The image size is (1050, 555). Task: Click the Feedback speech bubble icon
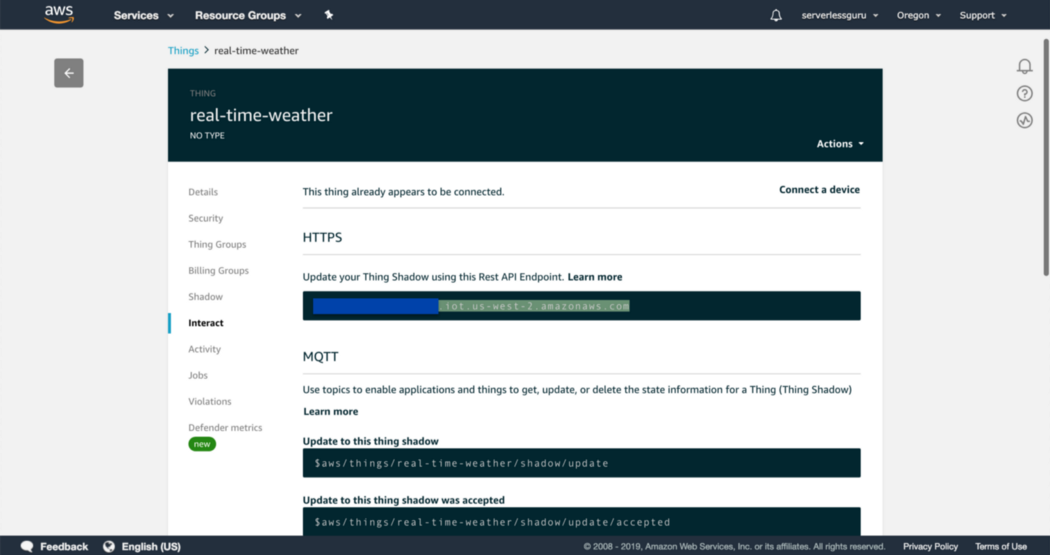(x=27, y=546)
